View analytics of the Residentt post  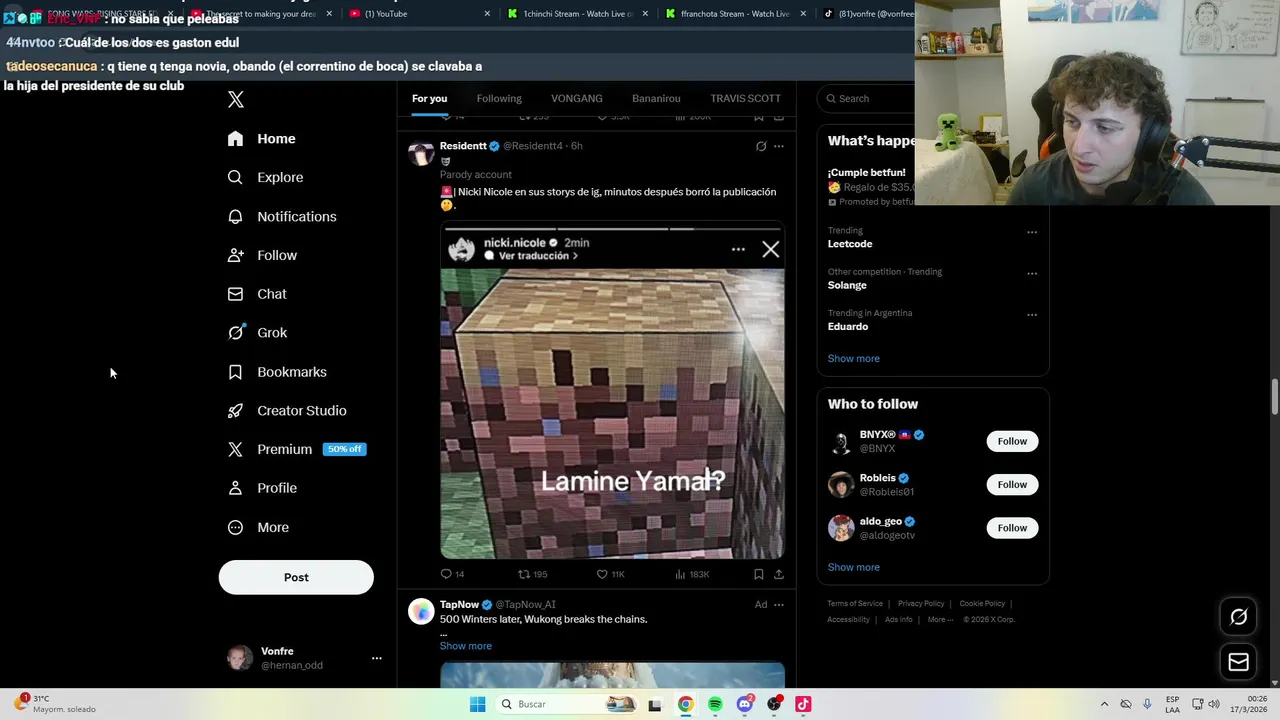692,574
